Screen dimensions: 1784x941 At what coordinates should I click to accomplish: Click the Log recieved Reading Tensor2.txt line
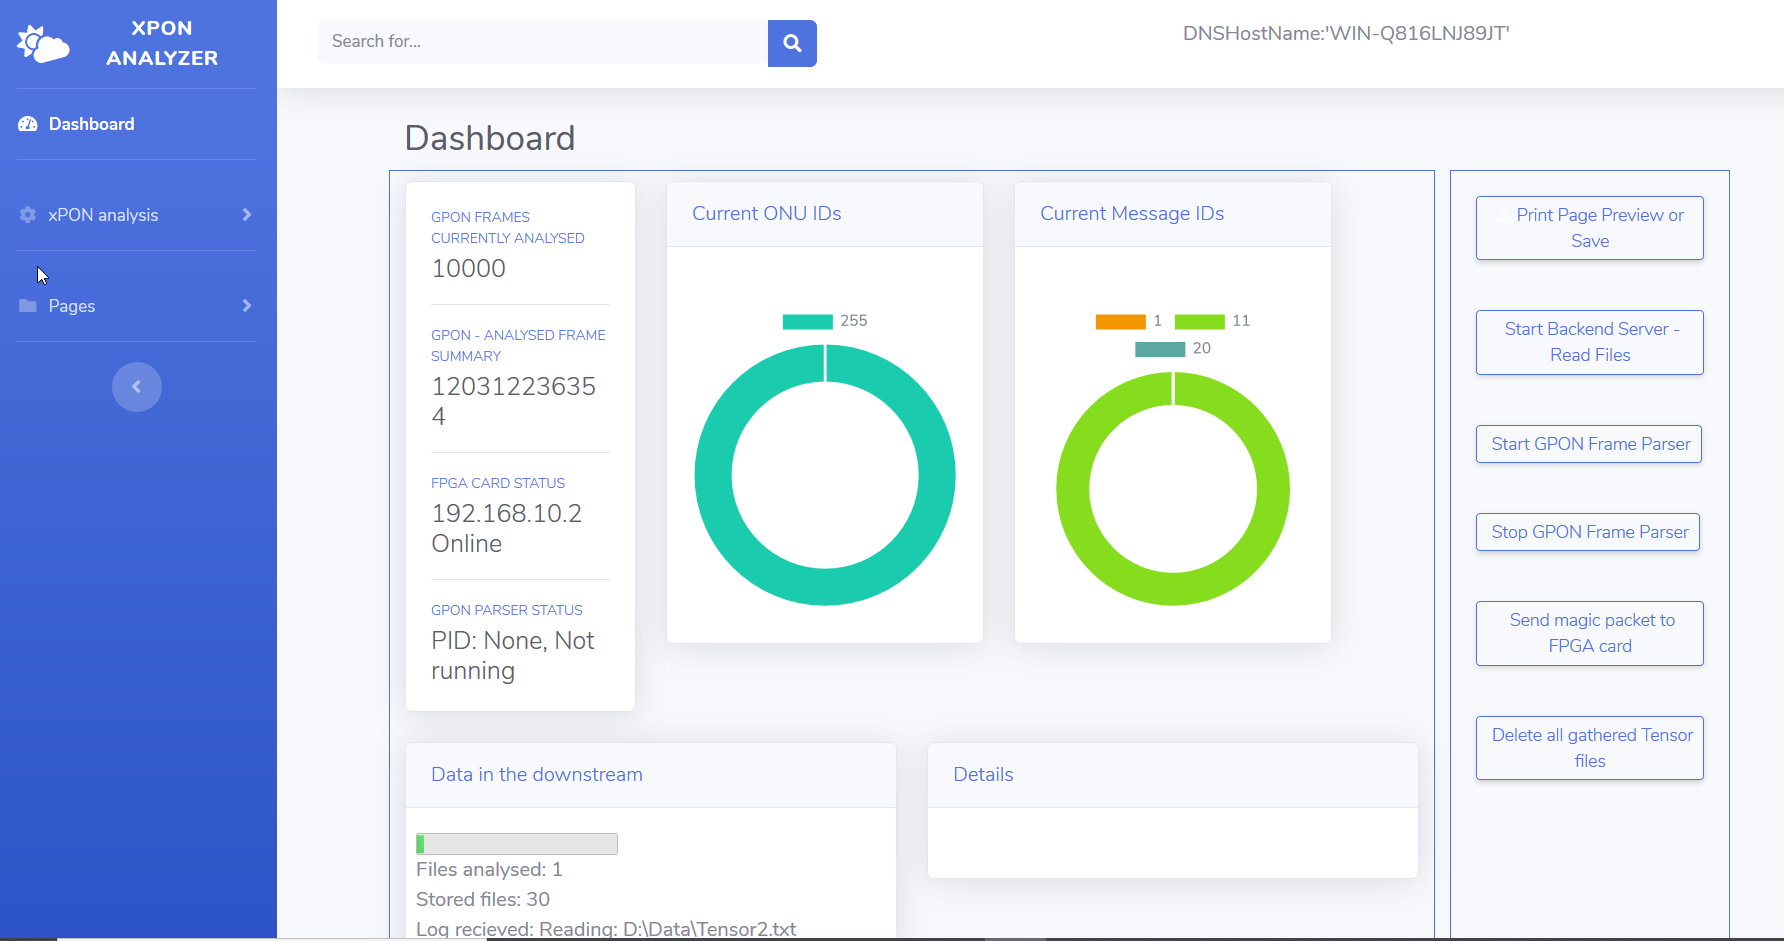606,929
